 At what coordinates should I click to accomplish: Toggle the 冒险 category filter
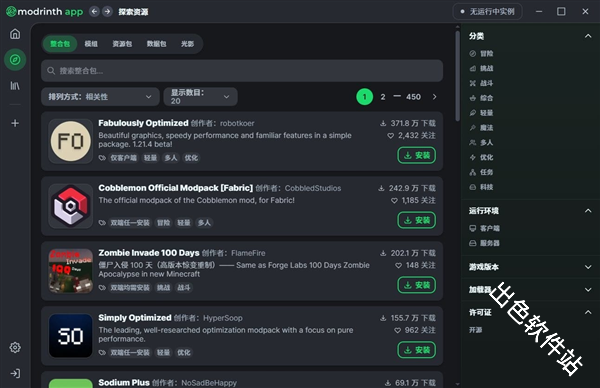coord(481,54)
